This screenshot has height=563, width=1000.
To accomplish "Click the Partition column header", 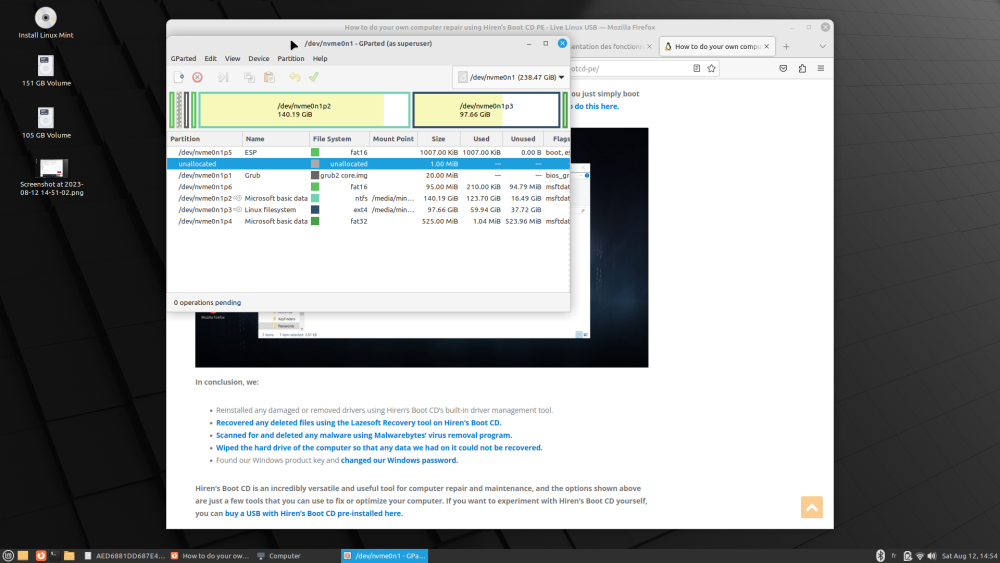I will coord(205,139).
